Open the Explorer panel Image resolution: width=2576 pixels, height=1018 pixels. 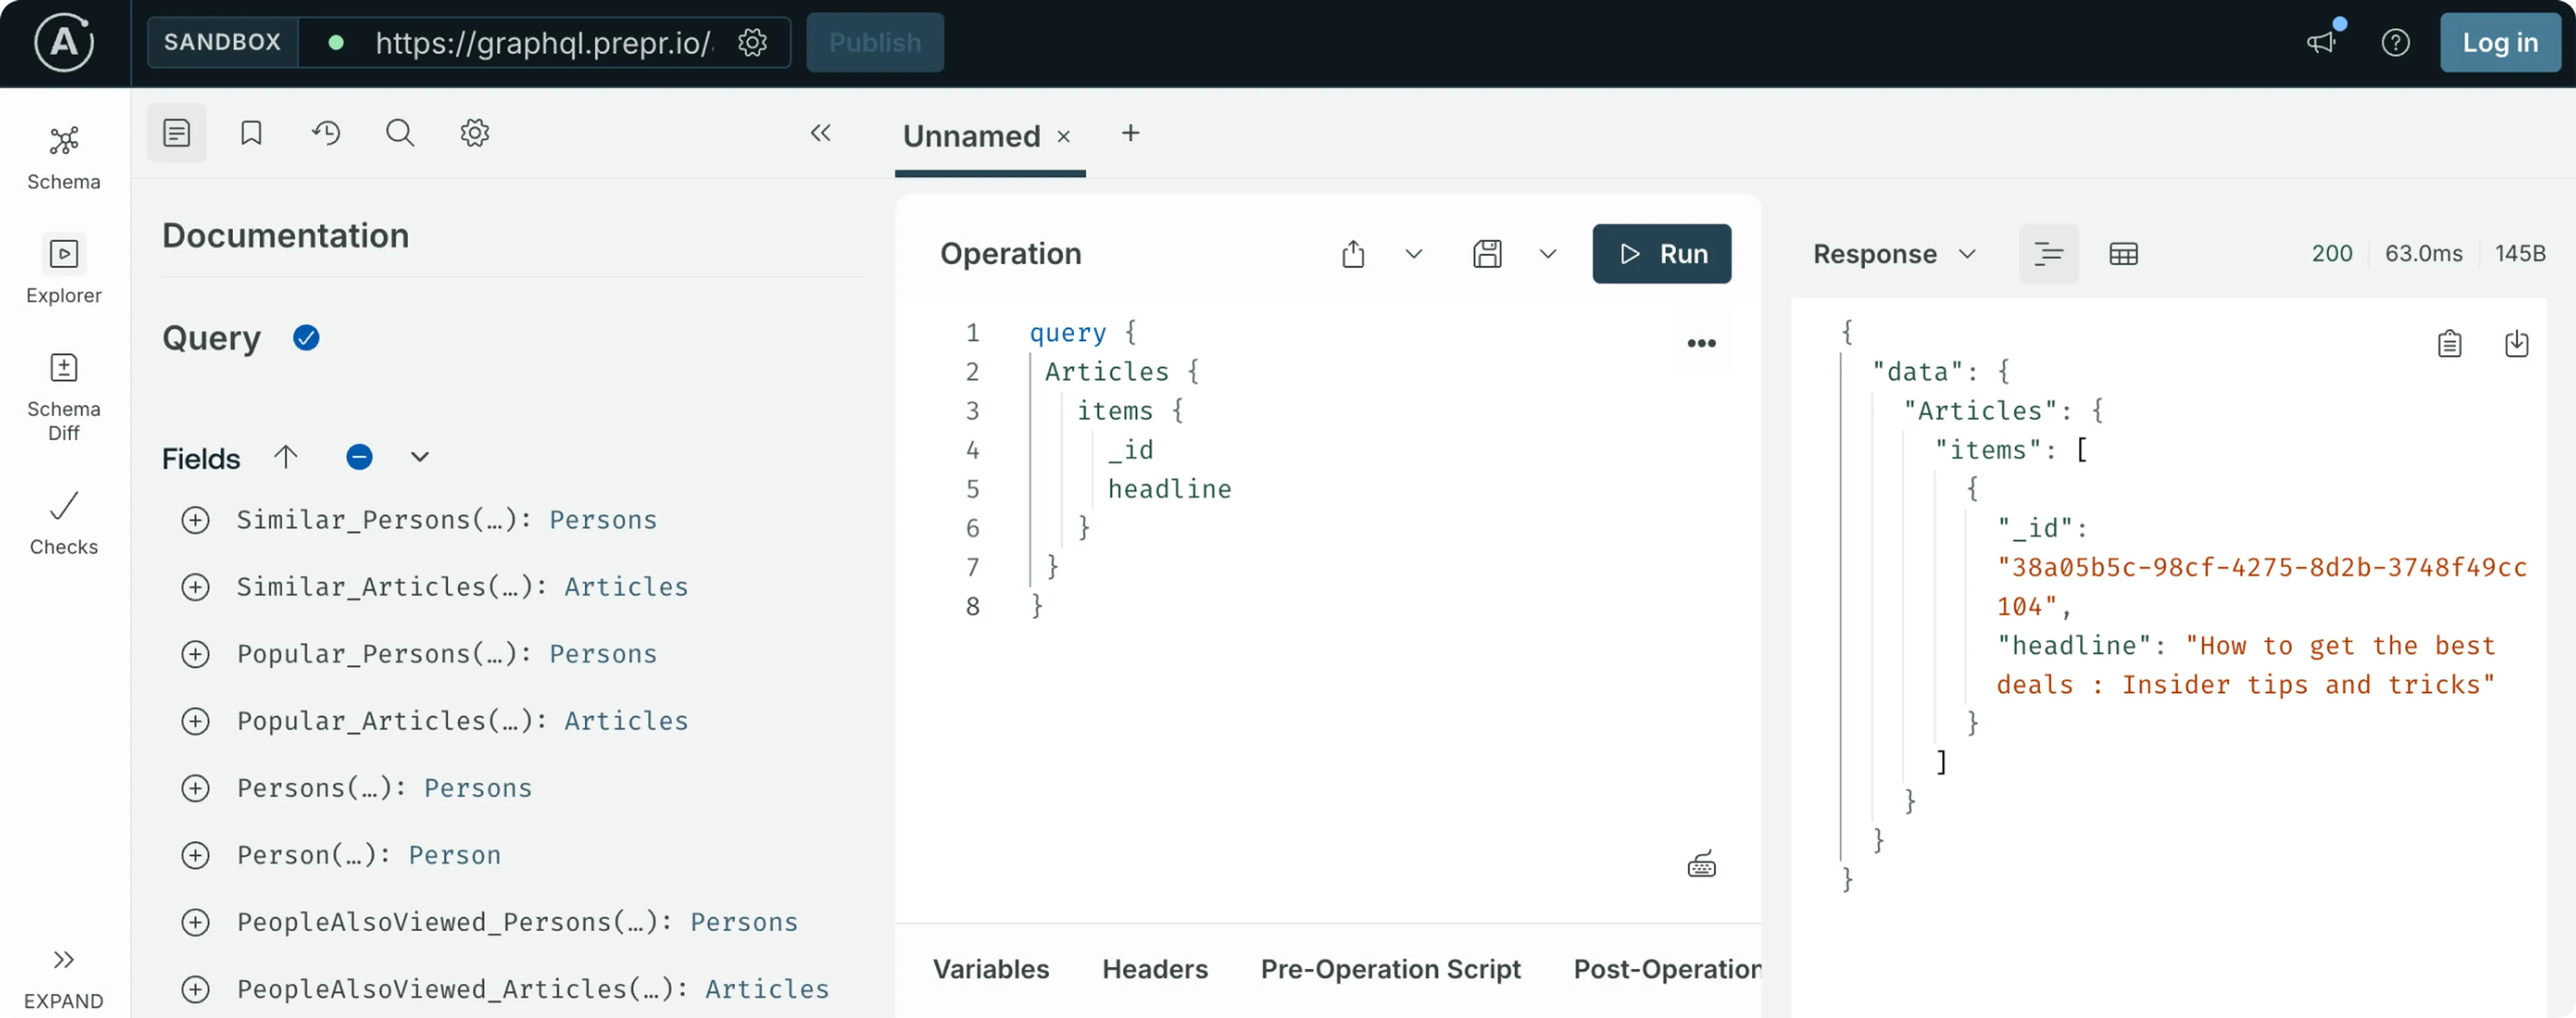point(63,268)
